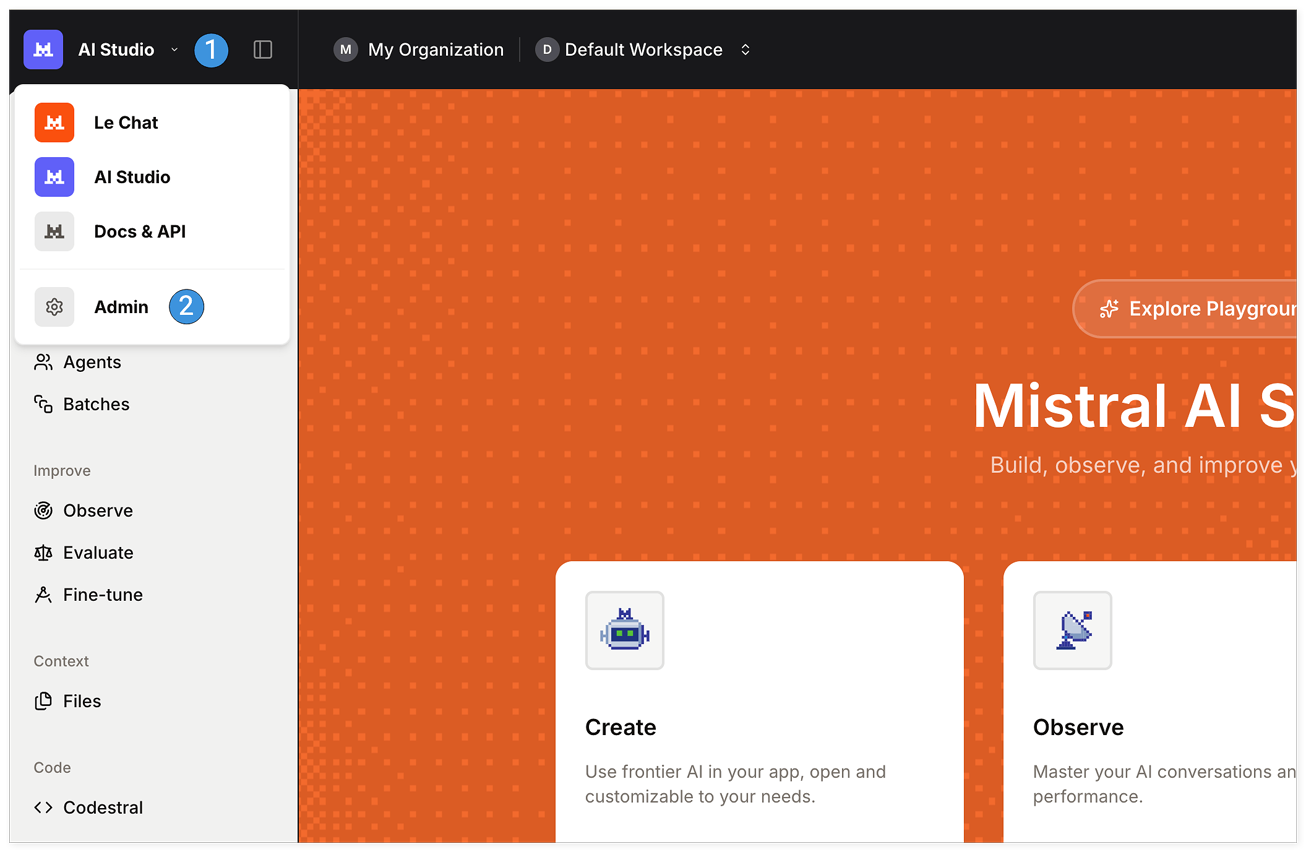The width and height of the screenshot is (1306, 852).
Task: Click the purple AI Studio logo in header
Action: point(44,49)
